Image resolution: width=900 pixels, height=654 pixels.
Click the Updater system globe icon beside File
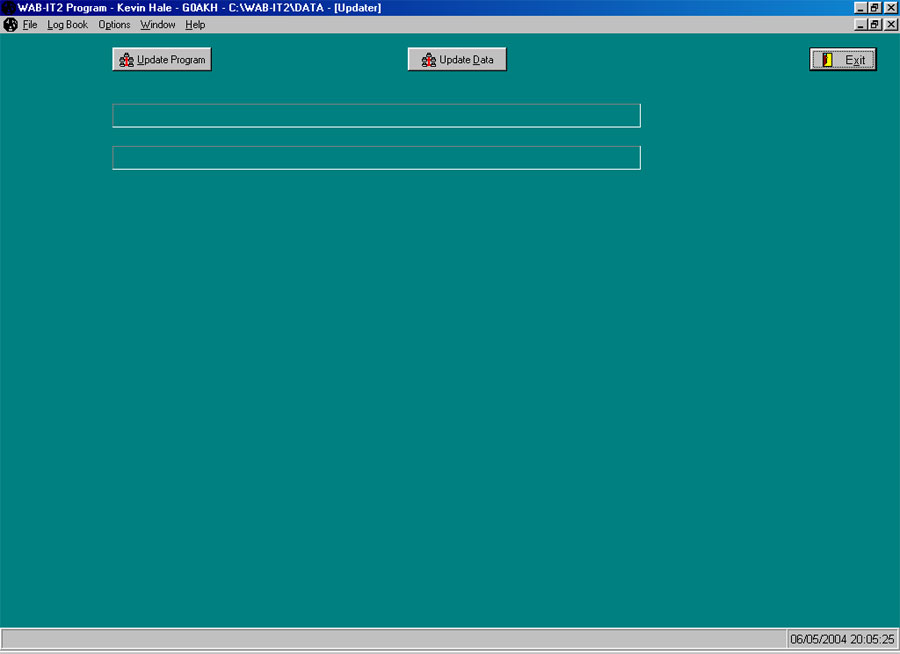pos(8,24)
